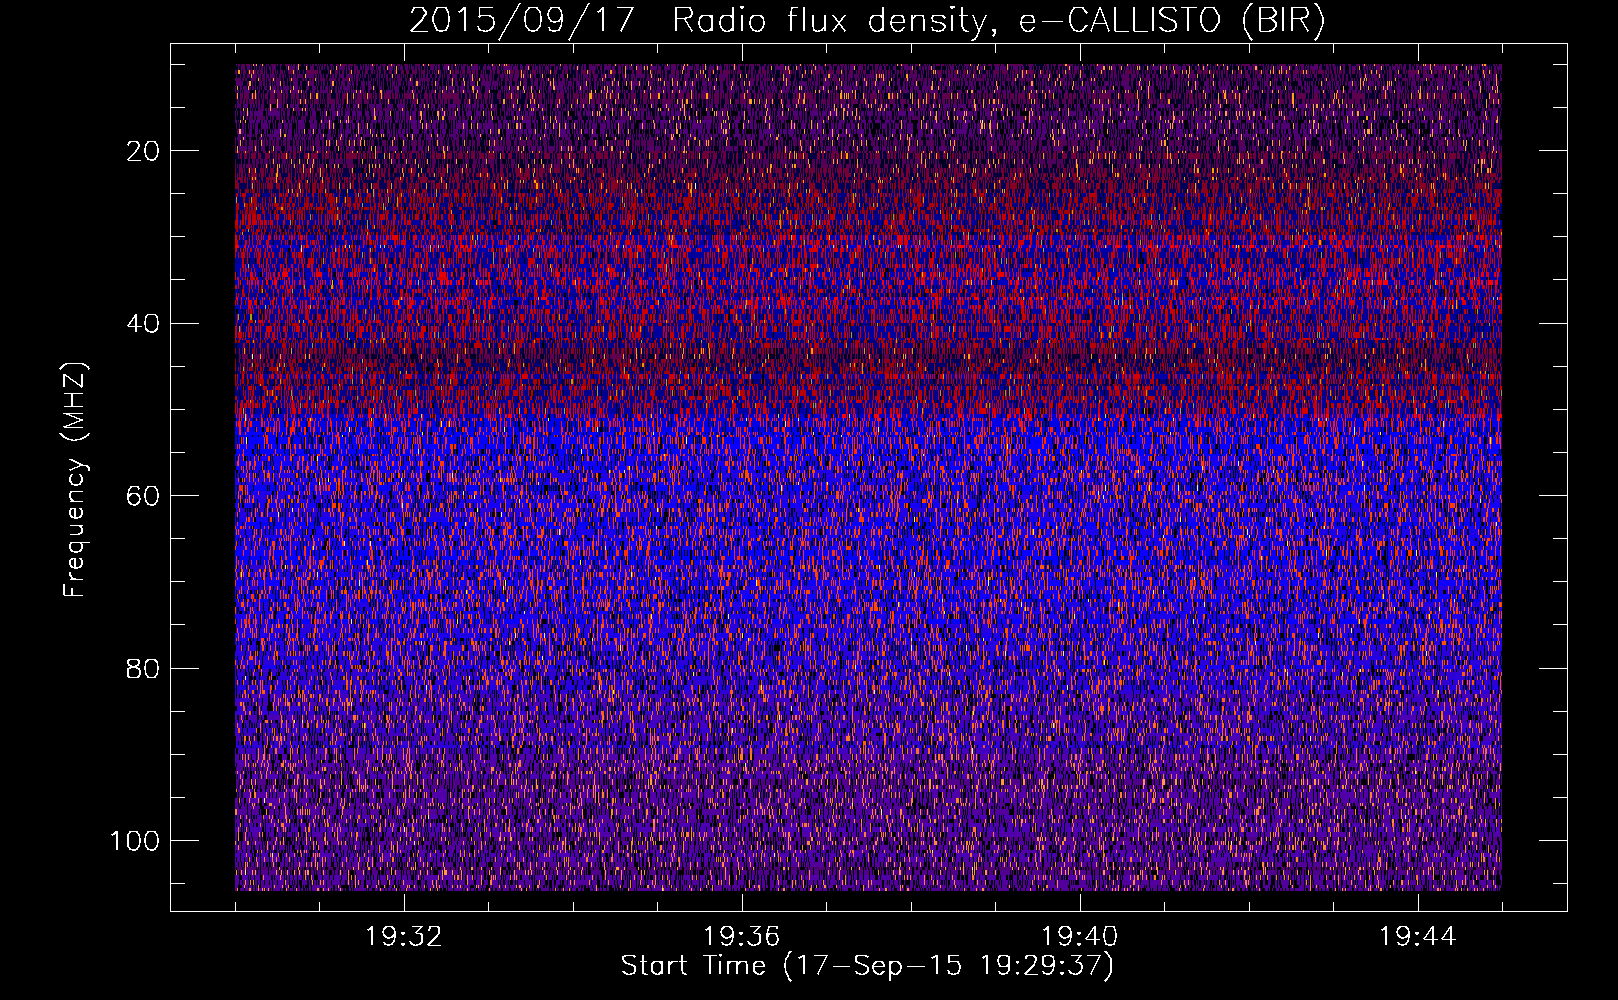Screen dimensions: 1618x1000
Task: Click the 19:36 time tick label
Action: click(x=742, y=937)
